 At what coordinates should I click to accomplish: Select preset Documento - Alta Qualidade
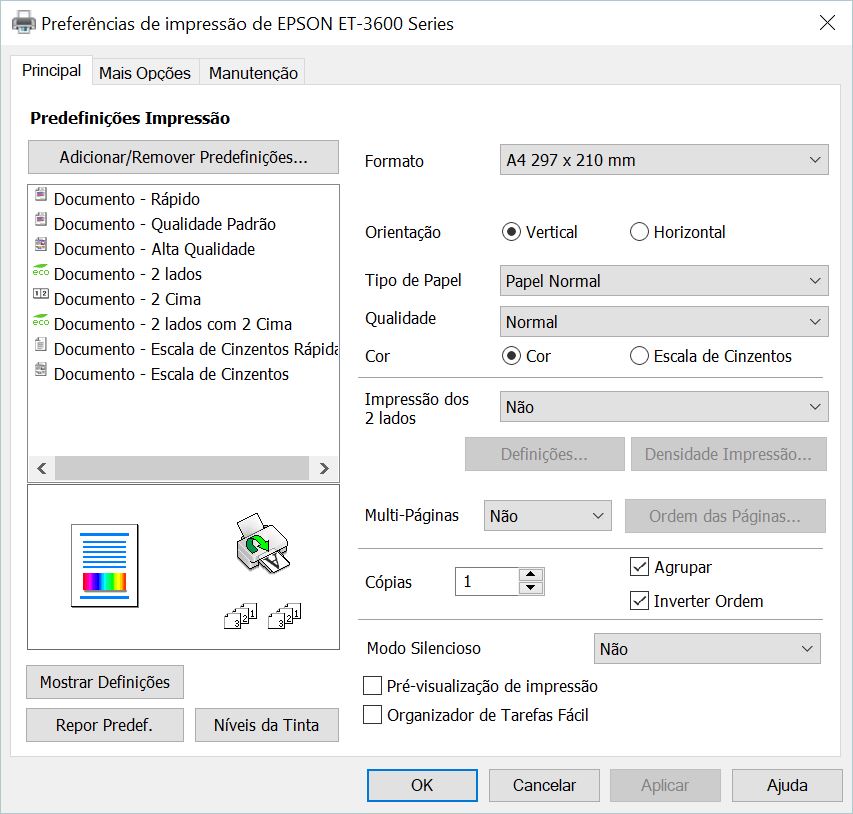(x=154, y=249)
